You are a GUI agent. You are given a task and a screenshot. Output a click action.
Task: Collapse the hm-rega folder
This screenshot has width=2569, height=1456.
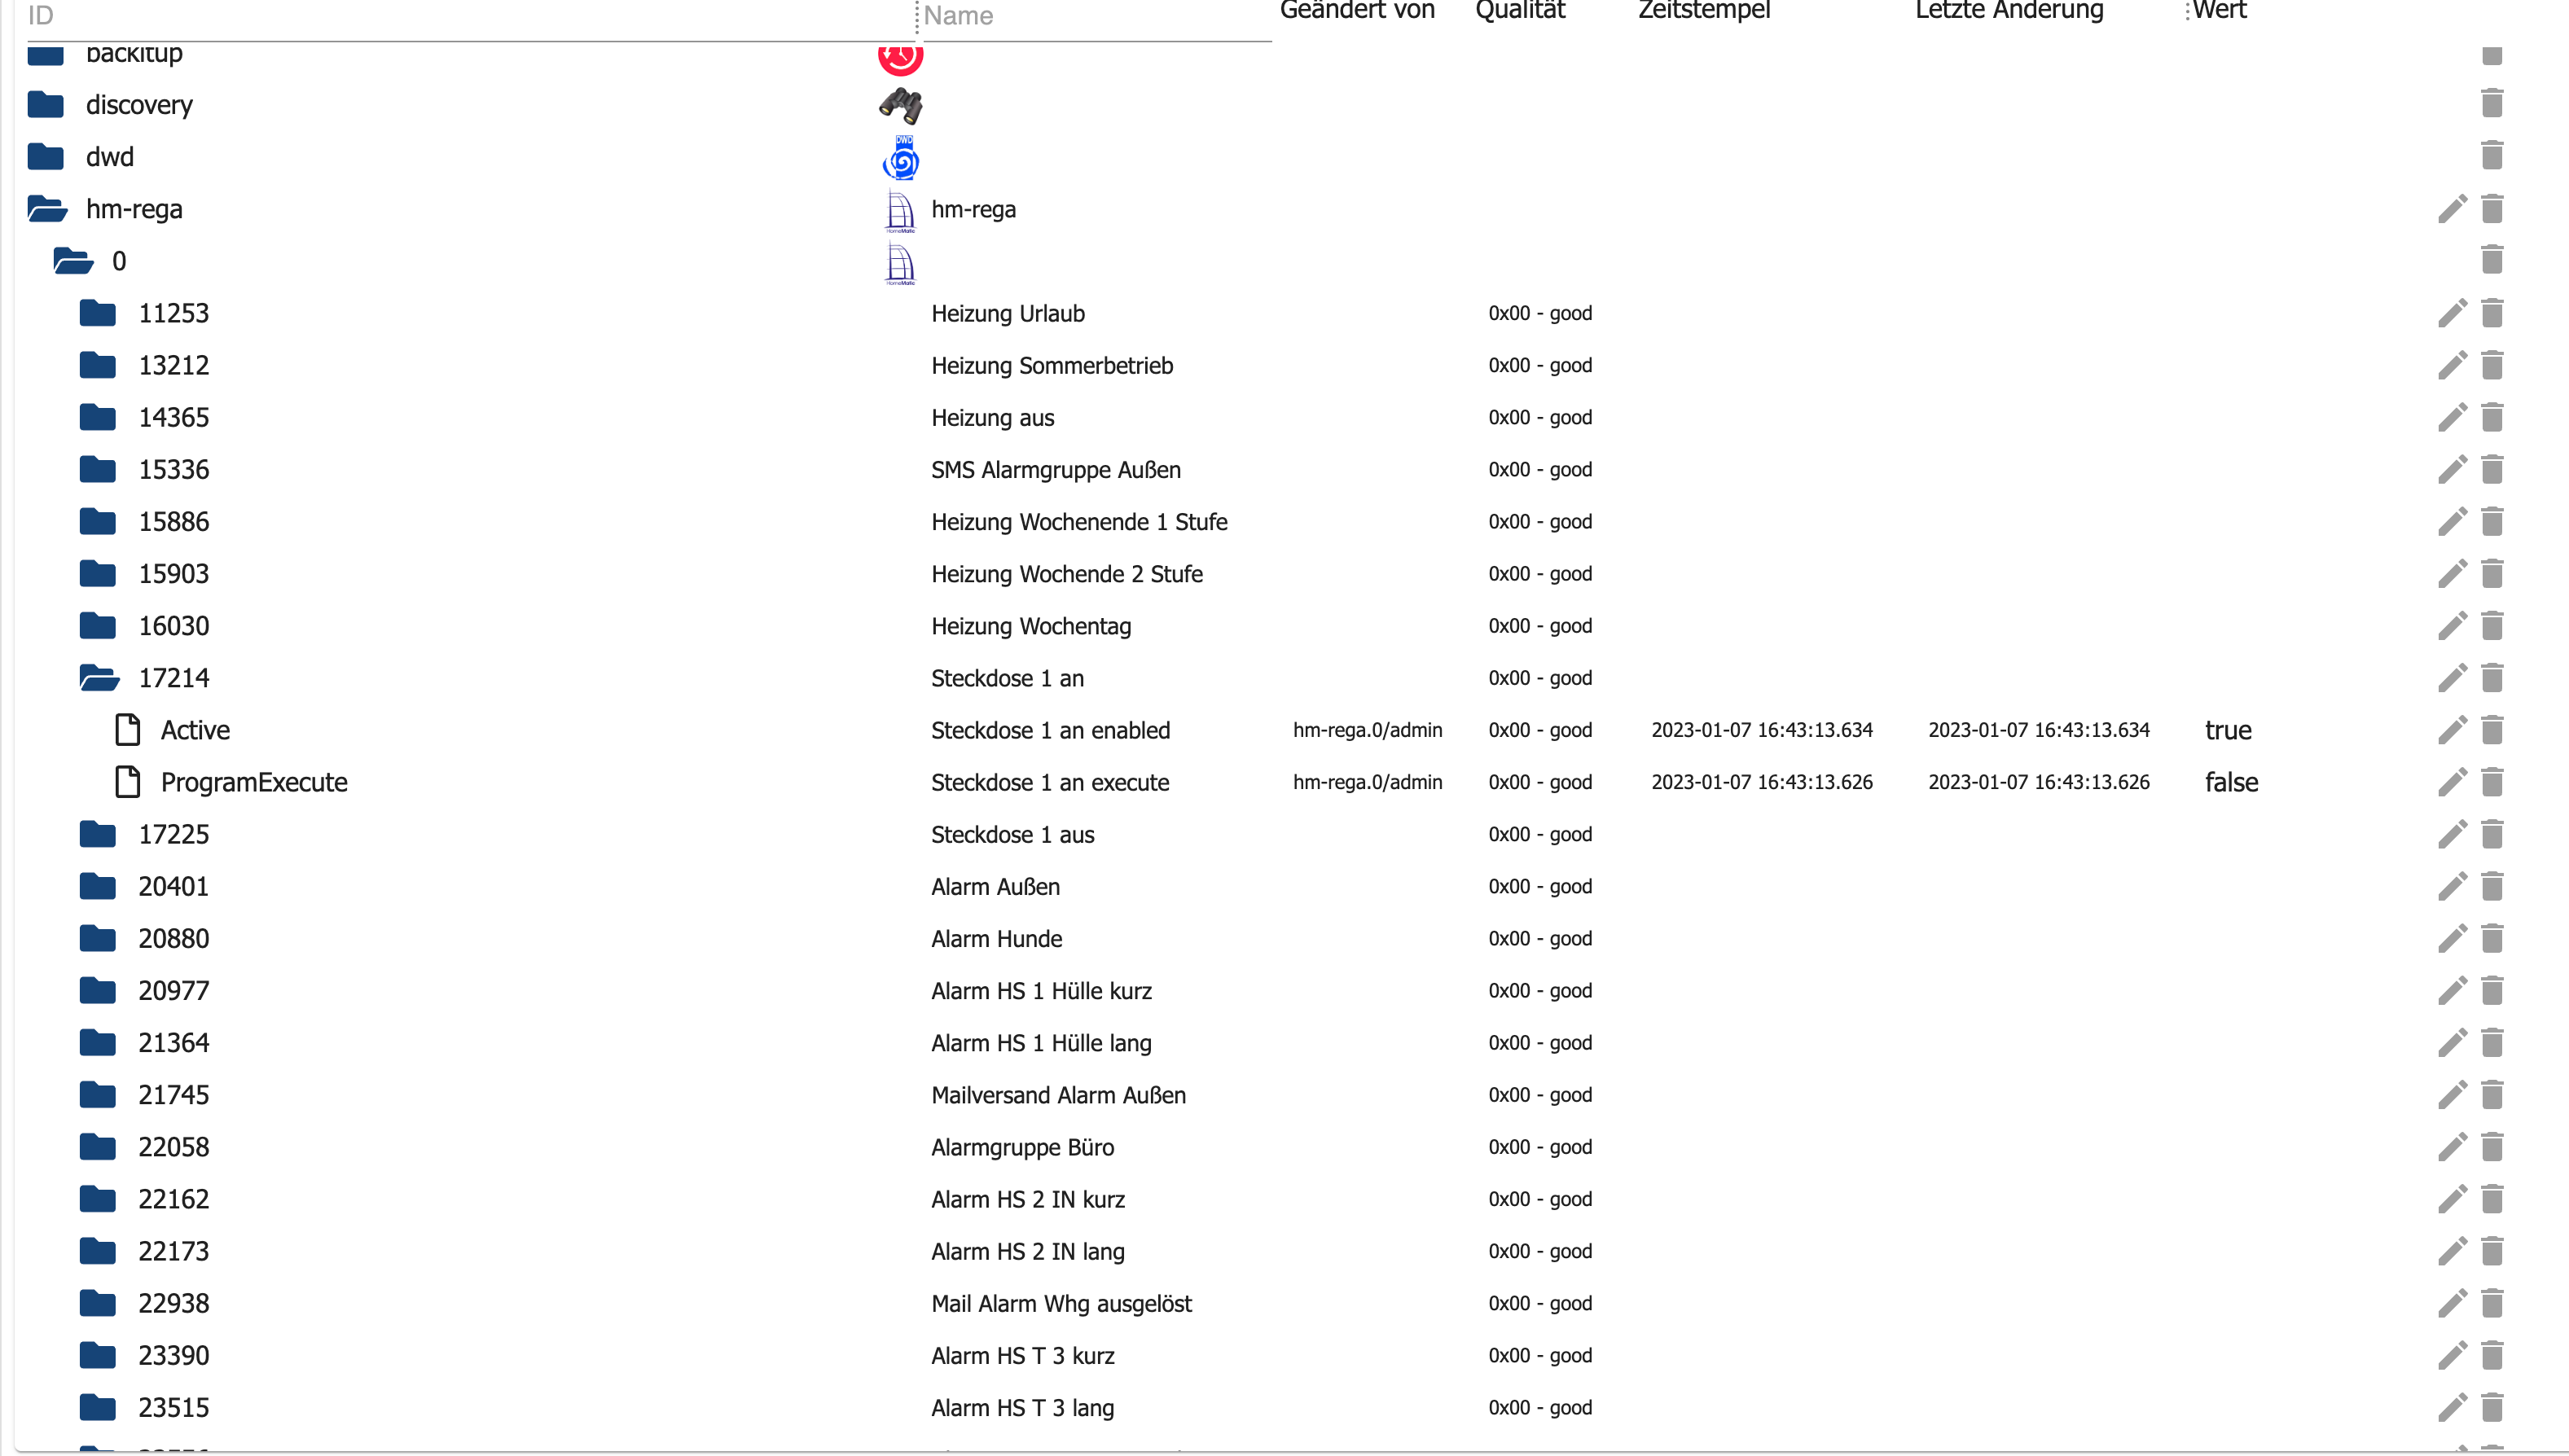pyautogui.click(x=47, y=209)
